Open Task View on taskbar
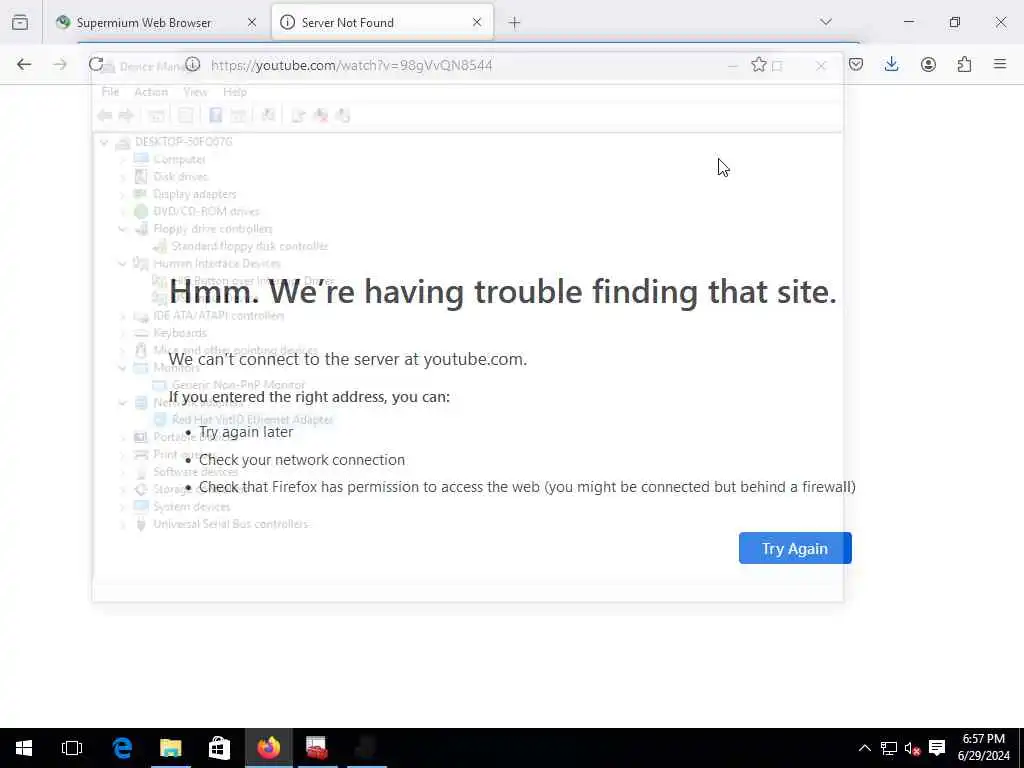 click(x=72, y=748)
